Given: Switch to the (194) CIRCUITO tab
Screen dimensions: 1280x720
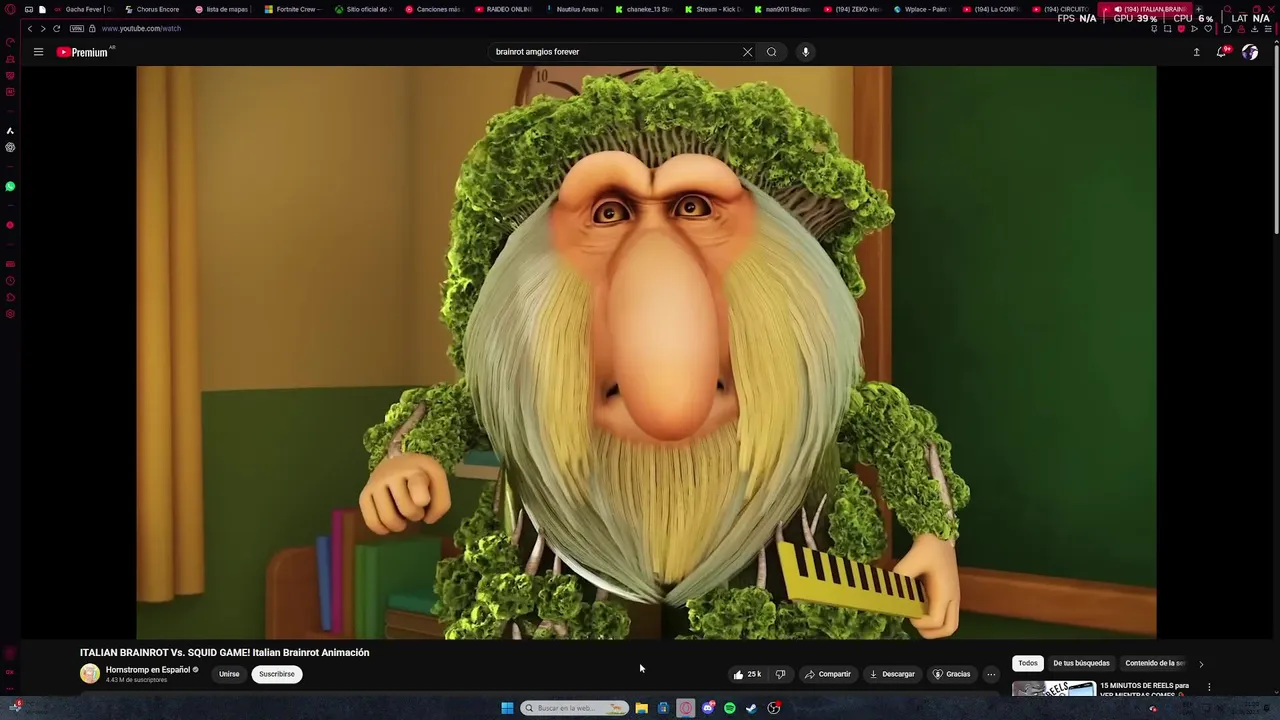Looking at the screenshot, I should click(x=1061, y=9).
